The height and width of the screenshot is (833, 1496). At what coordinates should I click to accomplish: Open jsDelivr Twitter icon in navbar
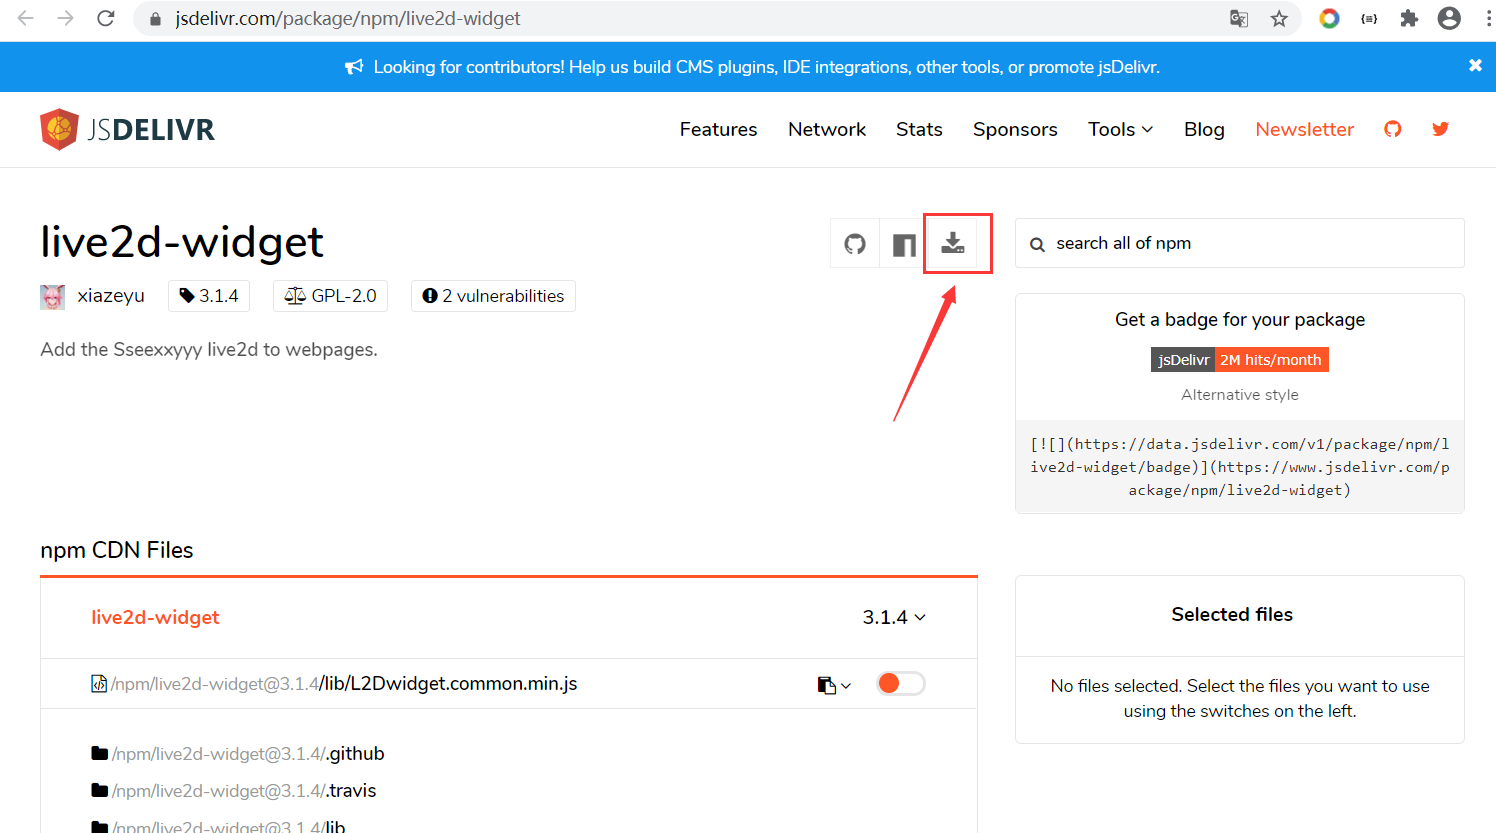pos(1440,129)
